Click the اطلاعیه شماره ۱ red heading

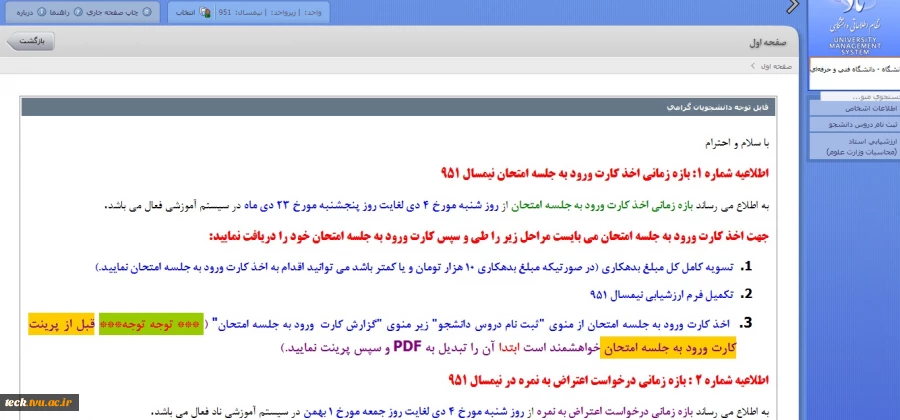605,174
